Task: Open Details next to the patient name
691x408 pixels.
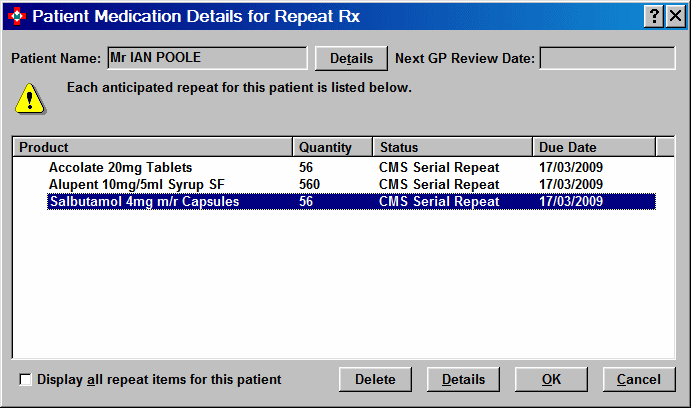Action: 351,58
